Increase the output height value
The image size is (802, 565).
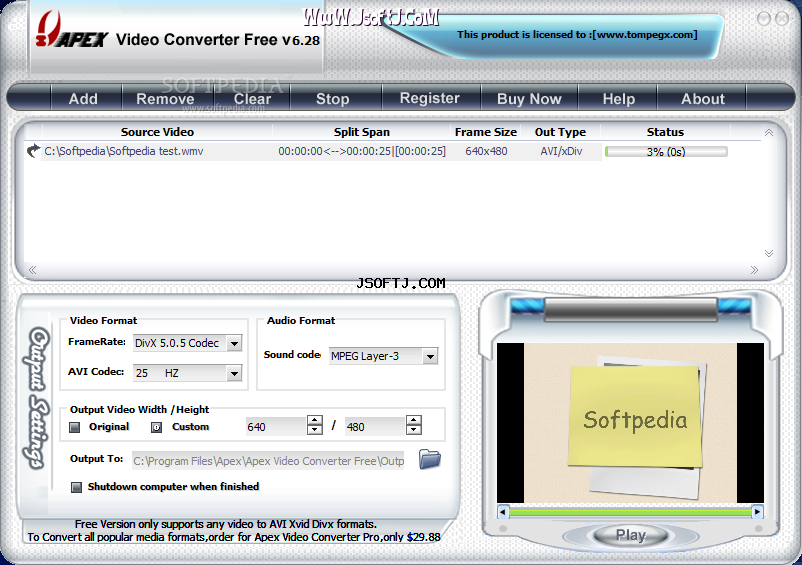413,420
